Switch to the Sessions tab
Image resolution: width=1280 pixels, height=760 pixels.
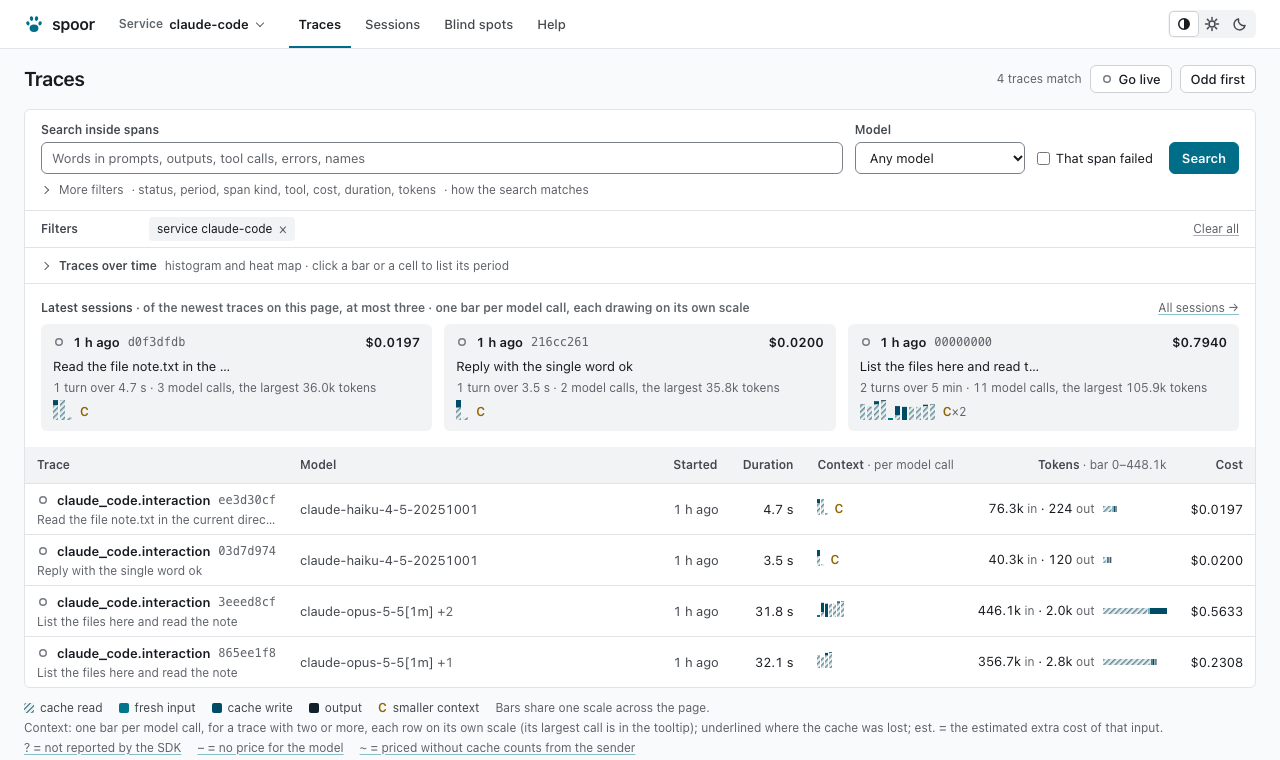pos(392,24)
